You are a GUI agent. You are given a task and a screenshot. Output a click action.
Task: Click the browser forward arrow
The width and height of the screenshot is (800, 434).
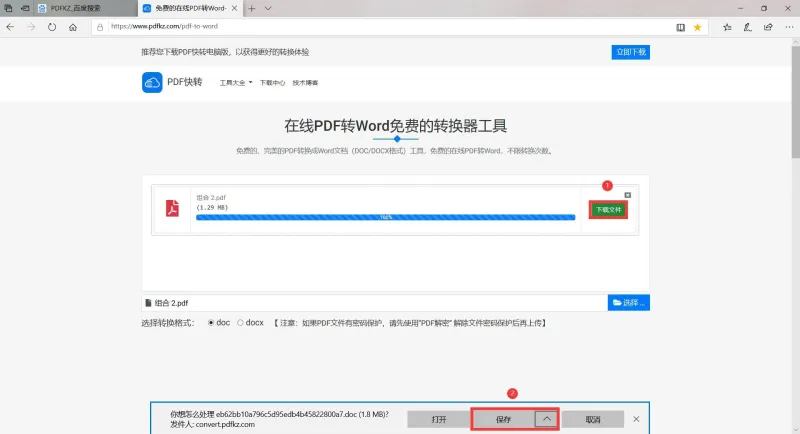pos(31,27)
